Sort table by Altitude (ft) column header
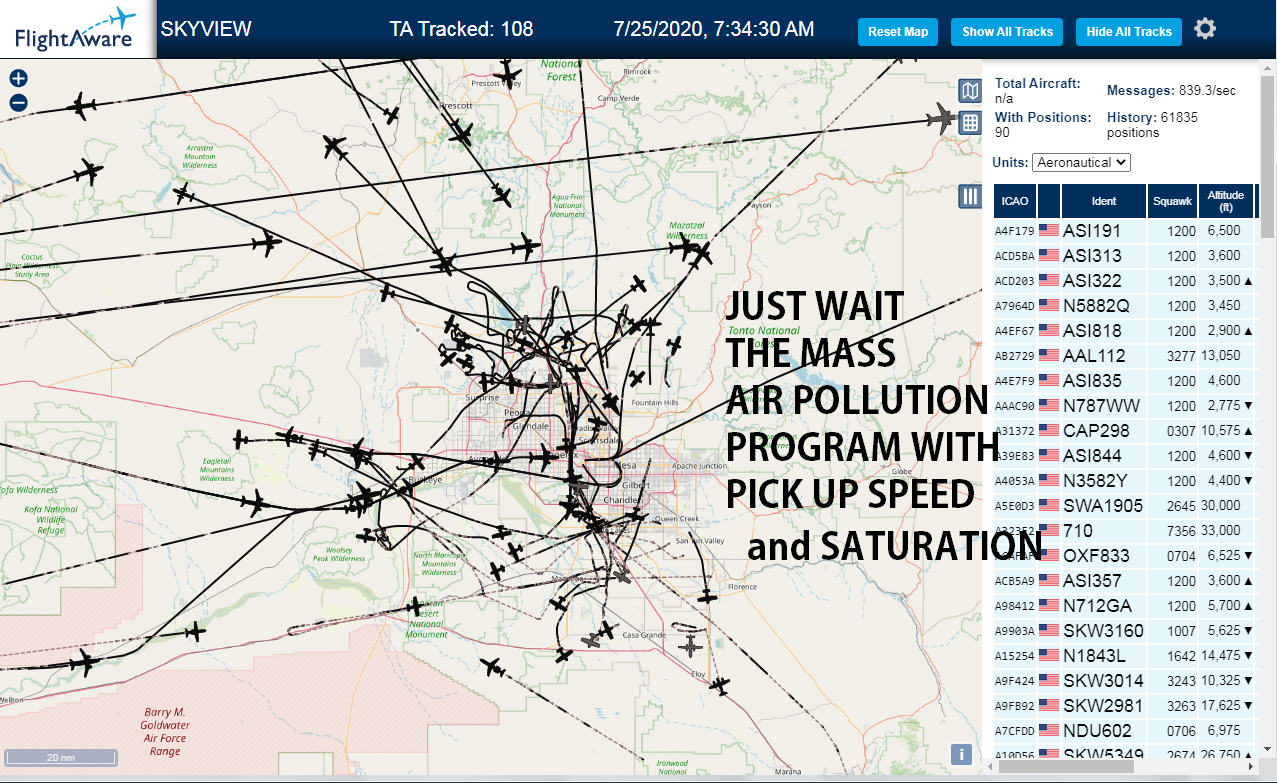The height and width of the screenshot is (783, 1277). [1225, 201]
